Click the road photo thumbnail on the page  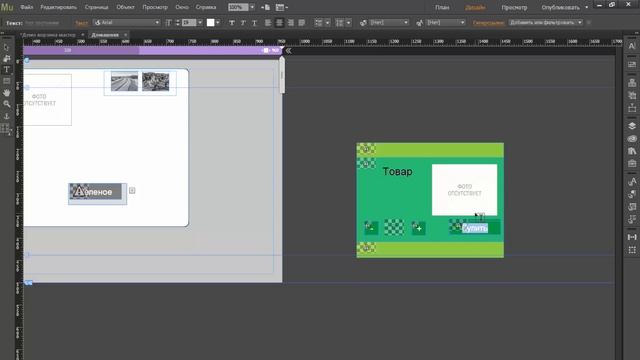pyautogui.click(x=124, y=82)
